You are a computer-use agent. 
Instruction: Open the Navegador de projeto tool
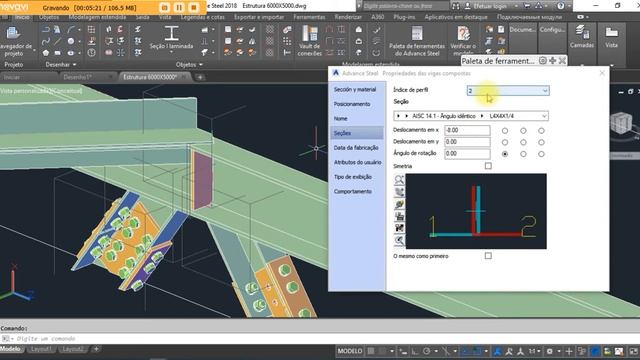(x=15, y=42)
